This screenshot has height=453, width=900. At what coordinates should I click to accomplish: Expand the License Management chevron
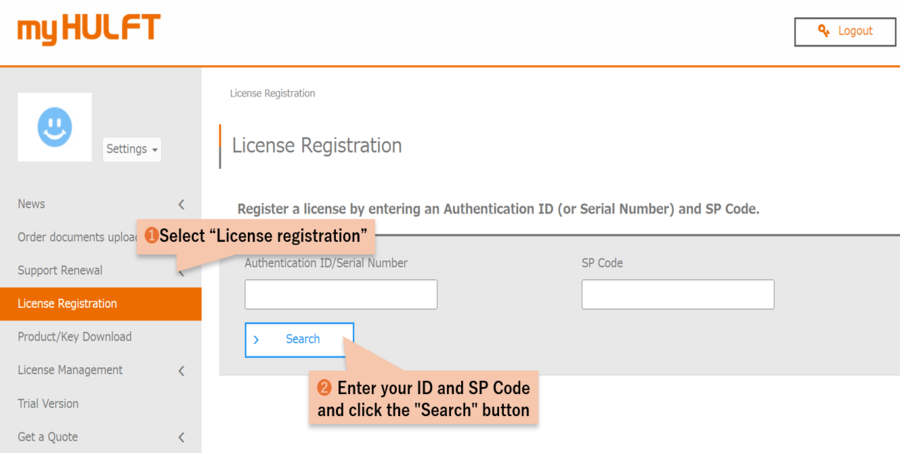181,371
